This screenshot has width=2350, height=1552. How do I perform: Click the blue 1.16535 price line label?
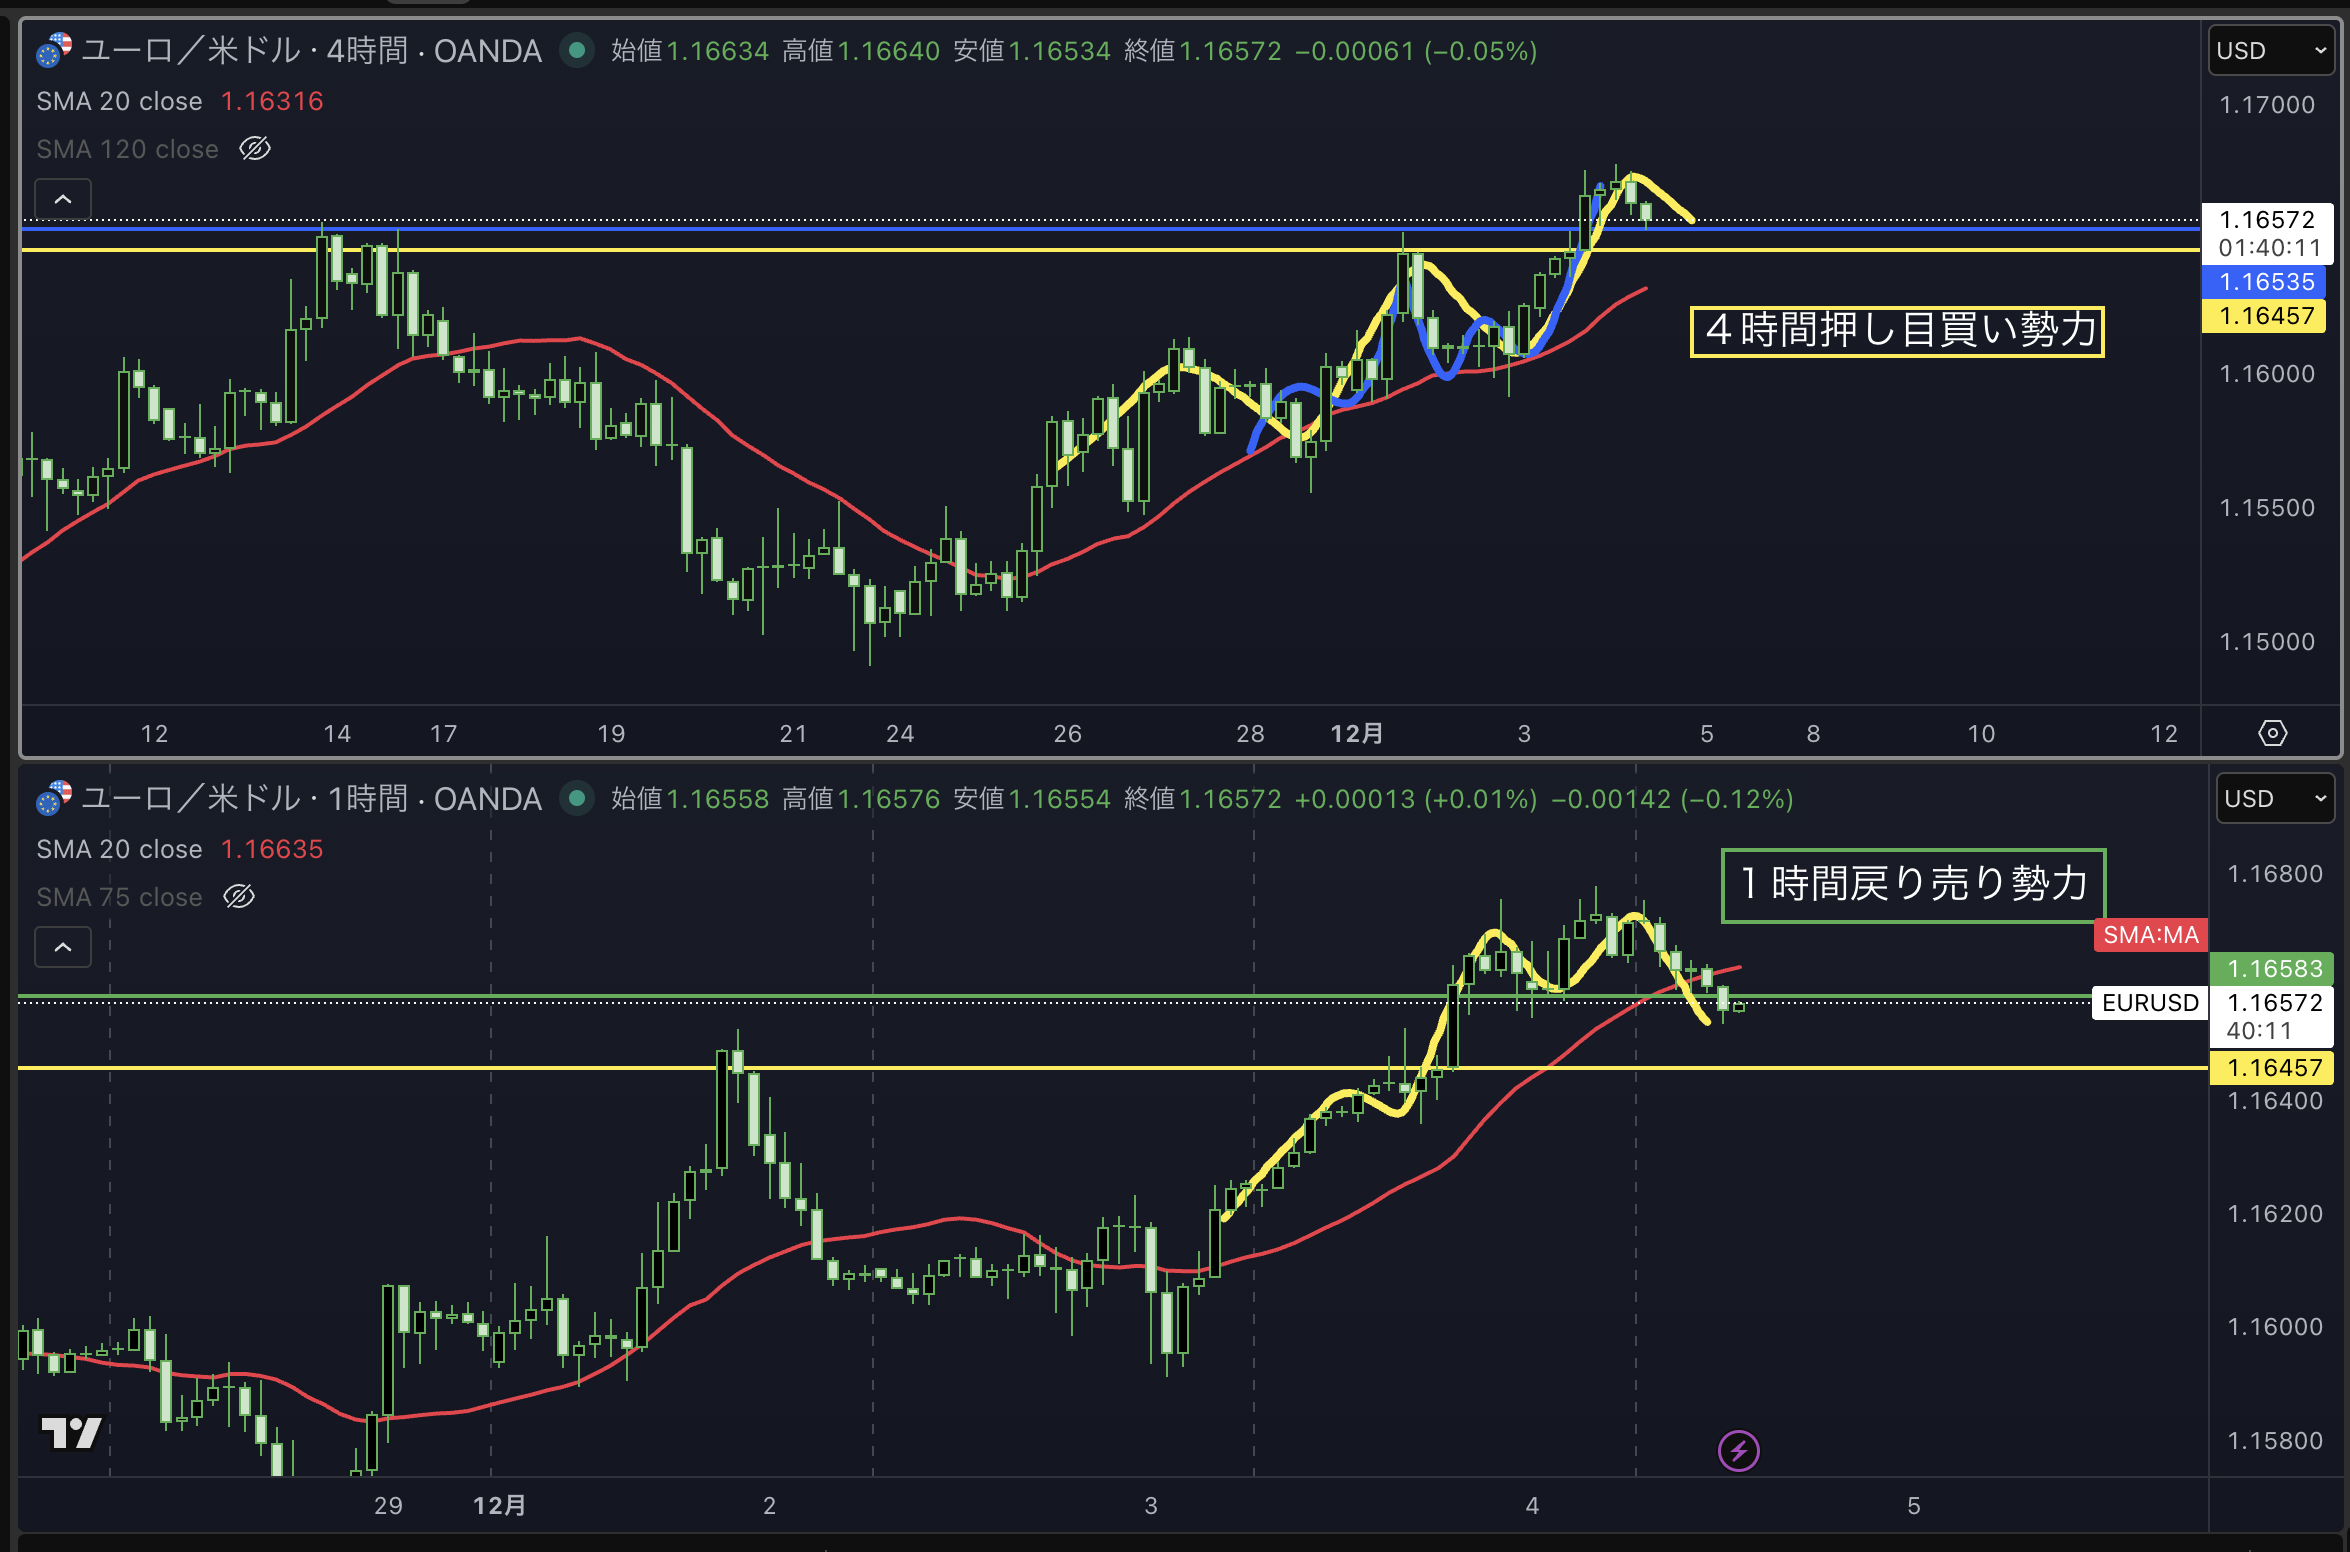click(2266, 282)
